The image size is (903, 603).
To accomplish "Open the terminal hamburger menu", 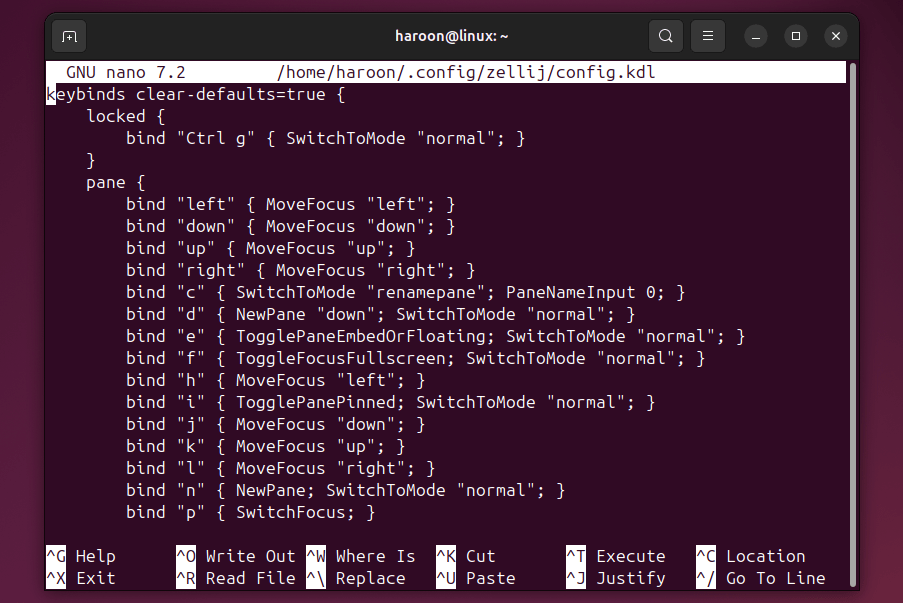I will (707, 36).
